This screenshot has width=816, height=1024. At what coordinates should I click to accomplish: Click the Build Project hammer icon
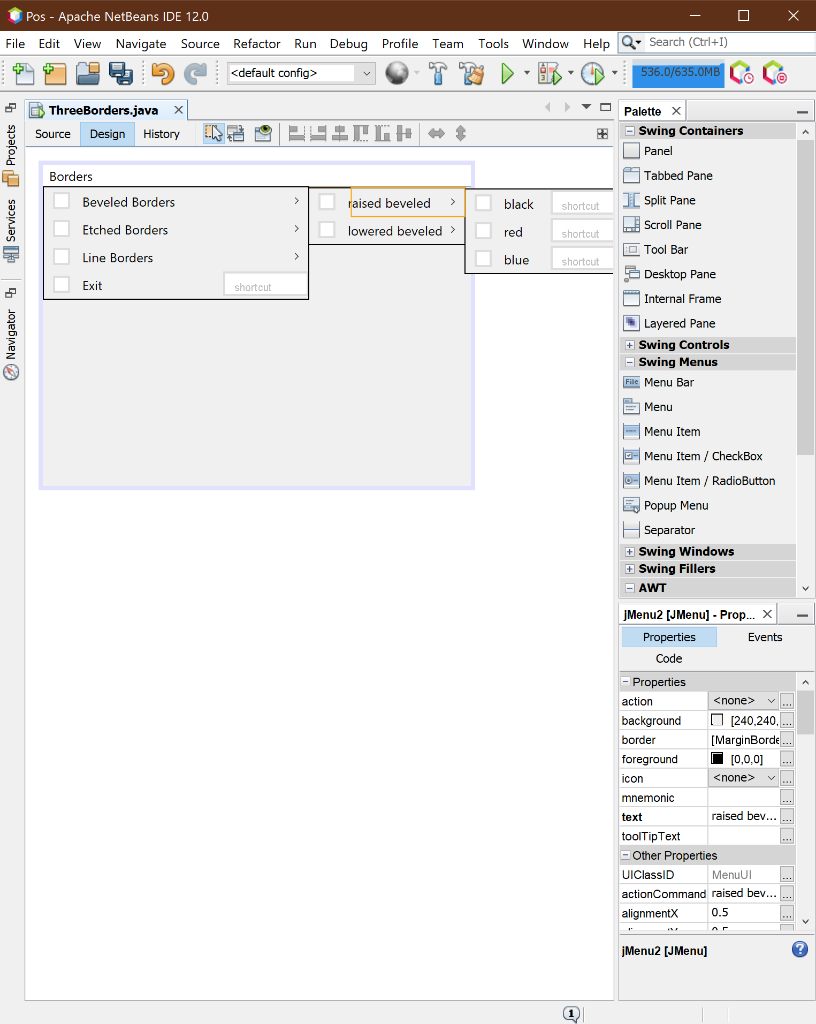pos(438,73)
